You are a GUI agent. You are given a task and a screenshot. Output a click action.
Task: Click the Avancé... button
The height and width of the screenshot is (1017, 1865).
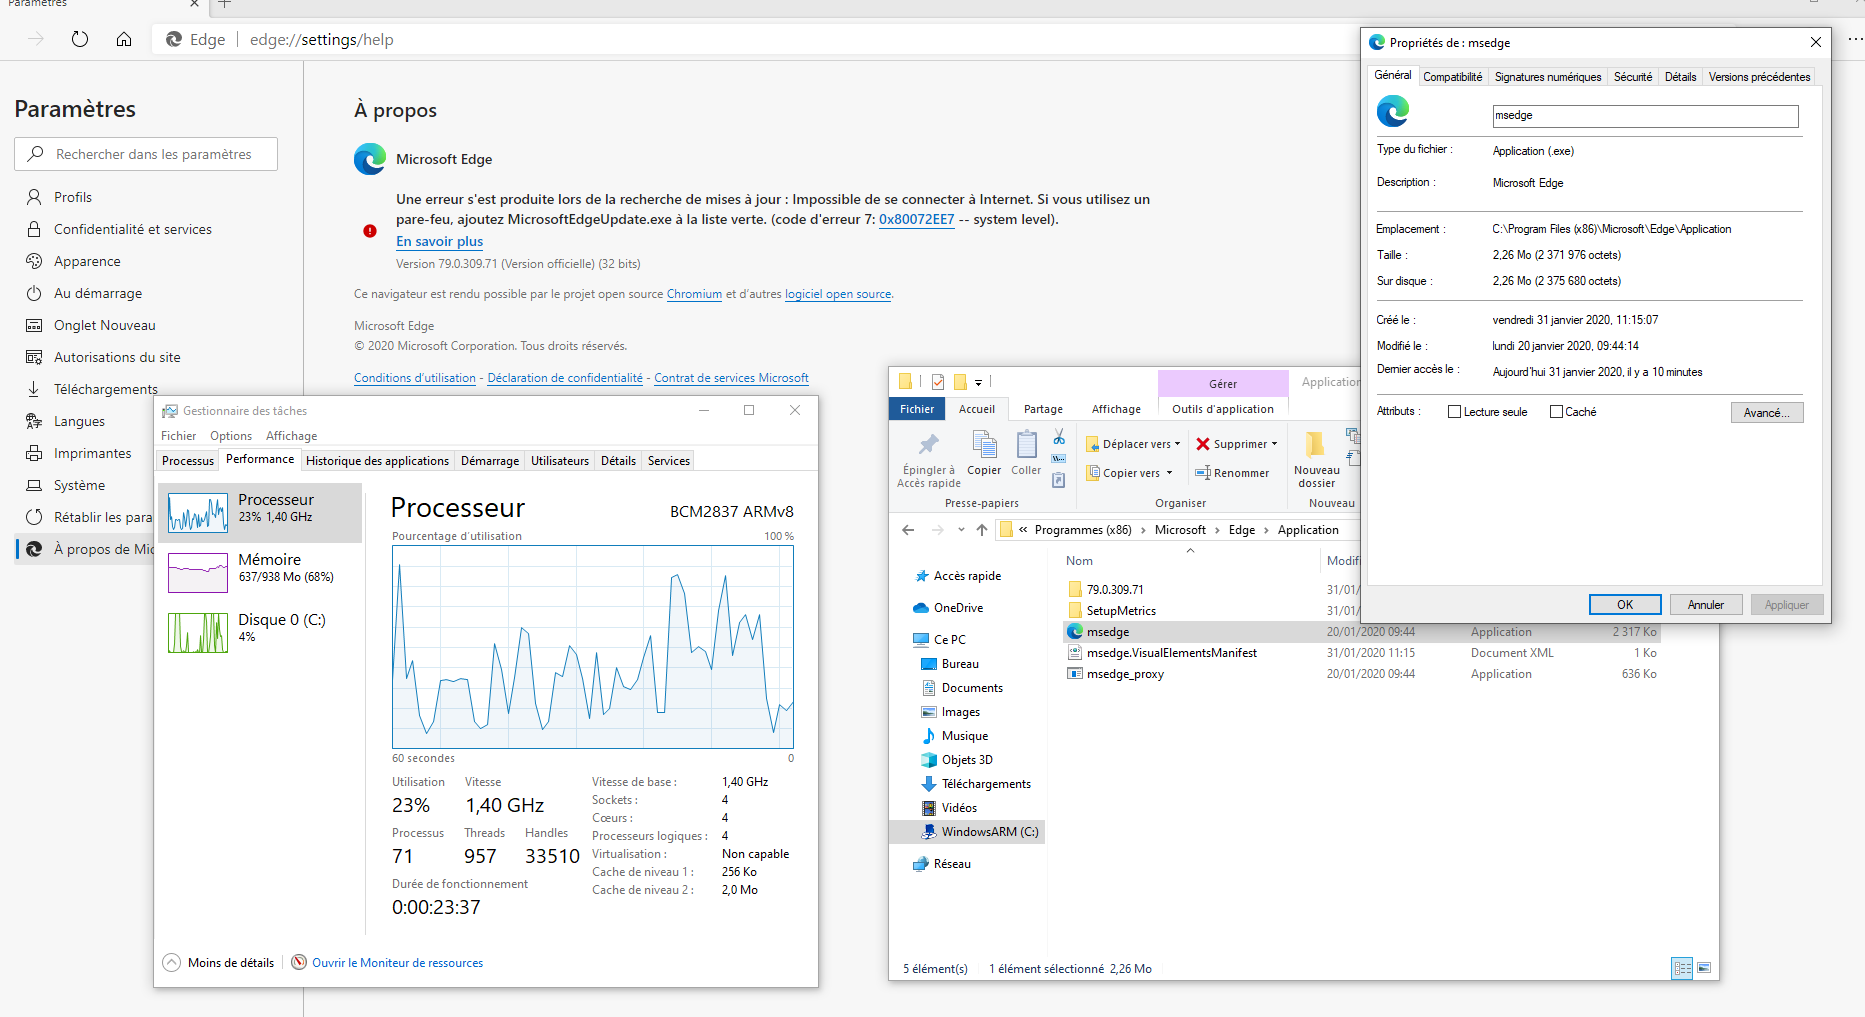pos(1766,413)
